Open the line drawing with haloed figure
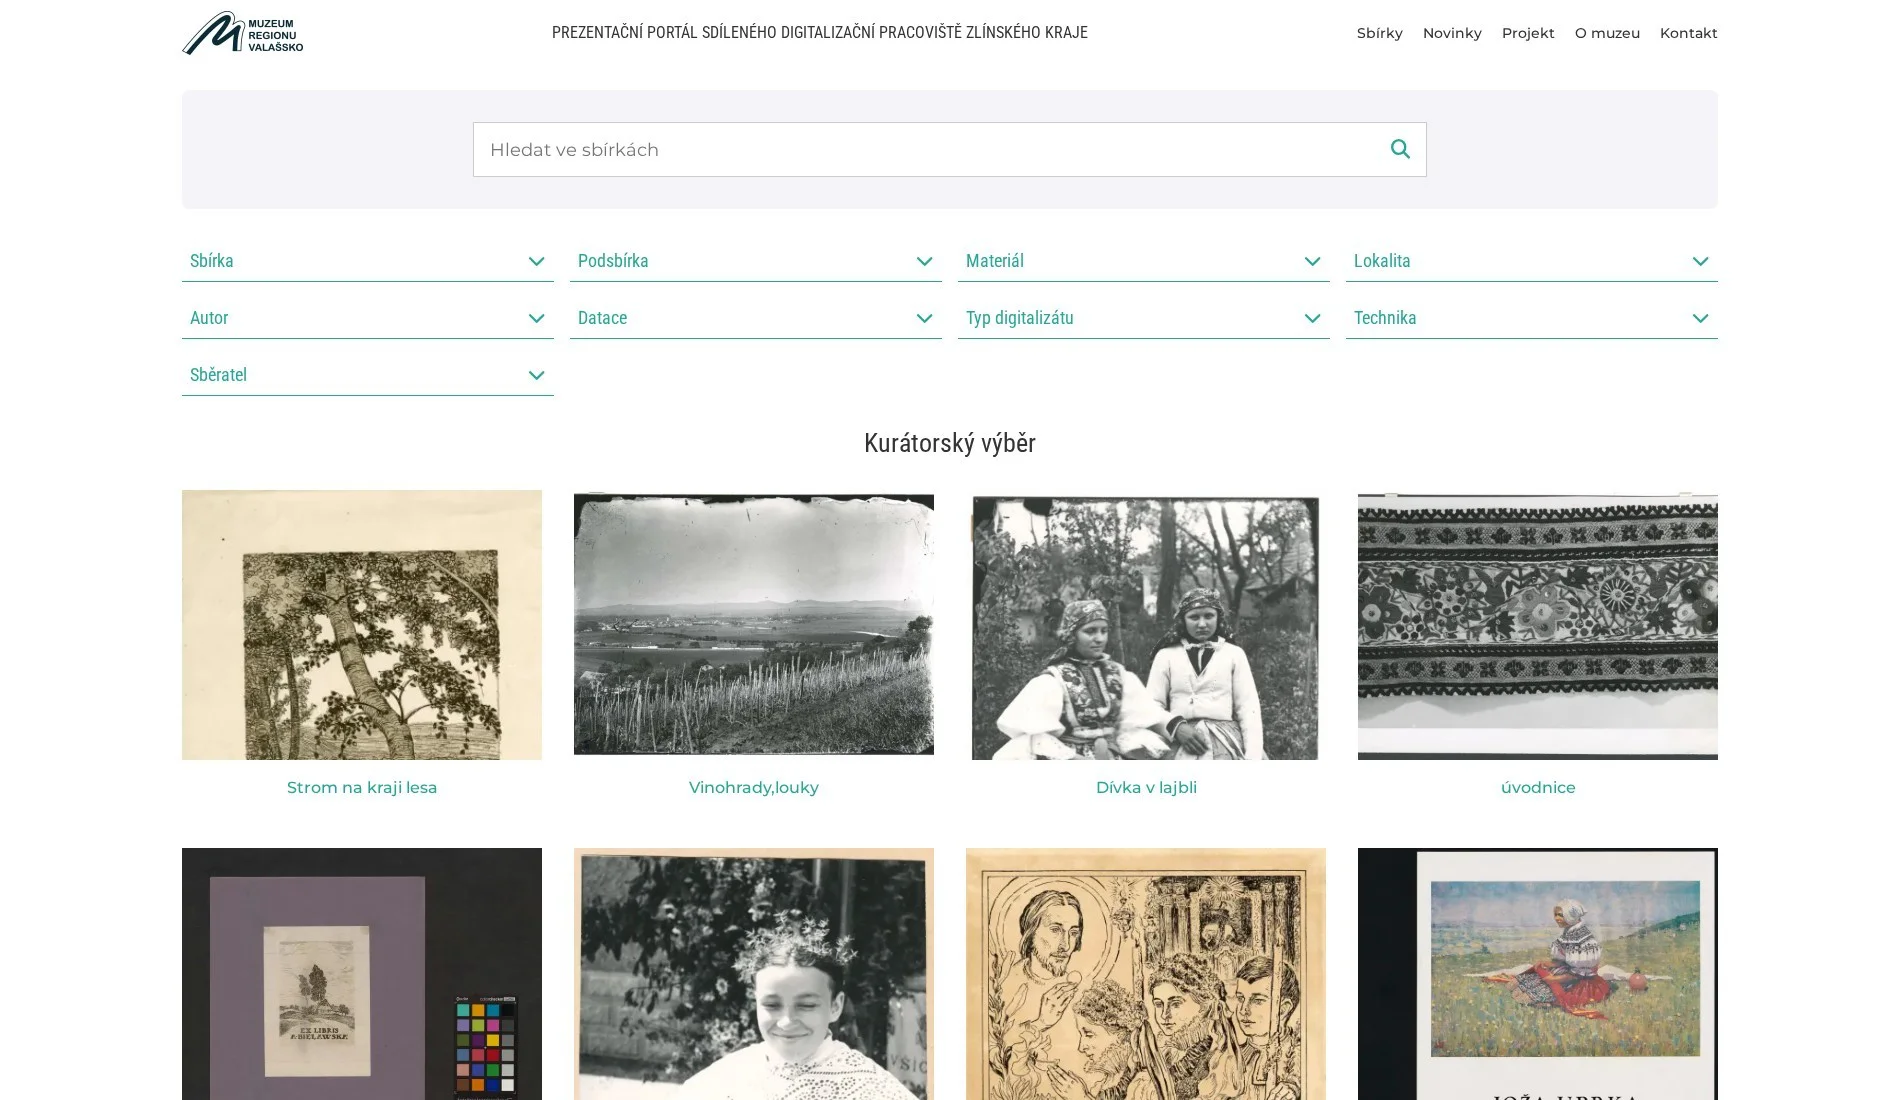Screen dimensions: 1900x1100 click(x=1146, y=974)
